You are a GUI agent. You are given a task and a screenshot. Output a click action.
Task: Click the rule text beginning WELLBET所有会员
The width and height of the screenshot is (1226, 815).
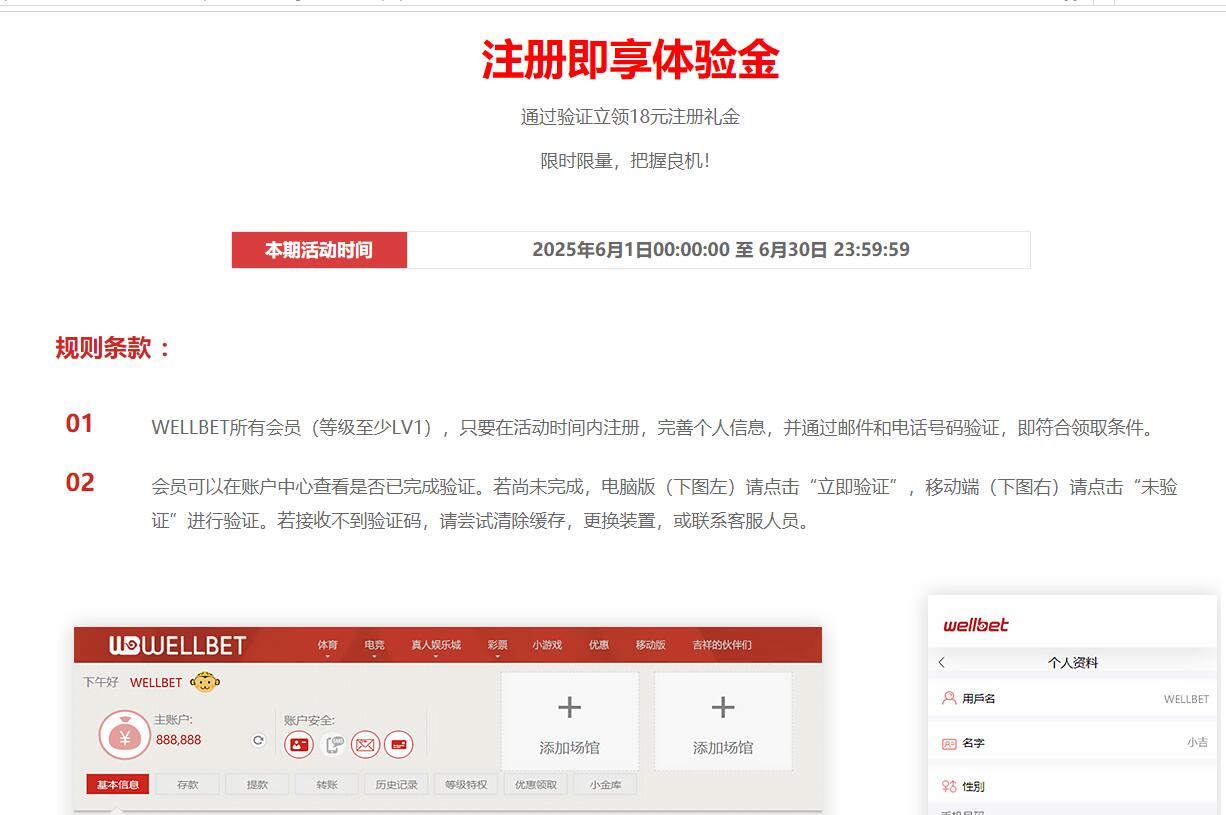[655, 428]
